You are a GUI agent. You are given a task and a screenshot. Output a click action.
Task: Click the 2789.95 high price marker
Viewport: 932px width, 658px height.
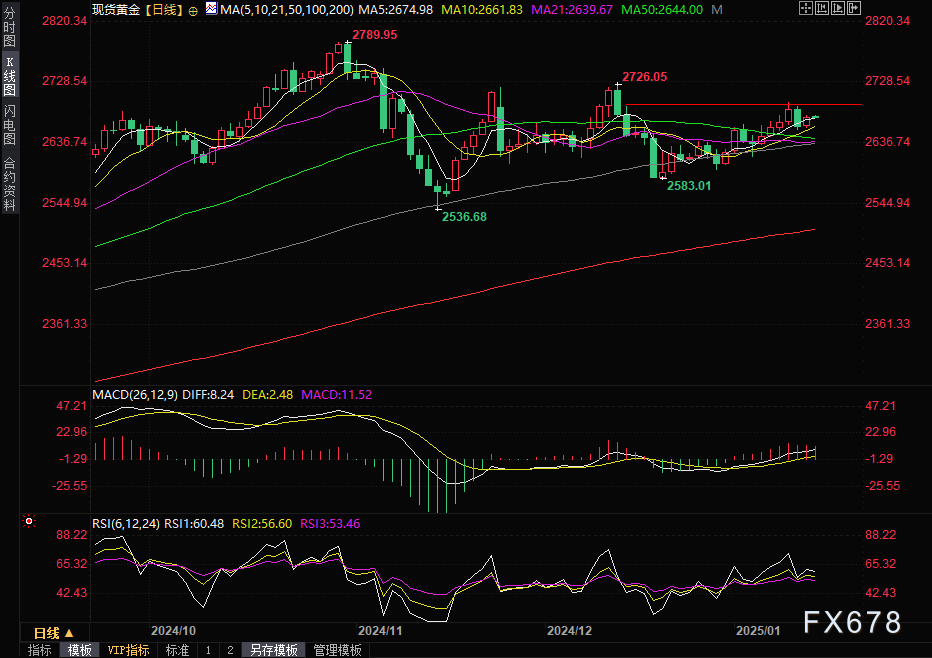click(375, 34)
